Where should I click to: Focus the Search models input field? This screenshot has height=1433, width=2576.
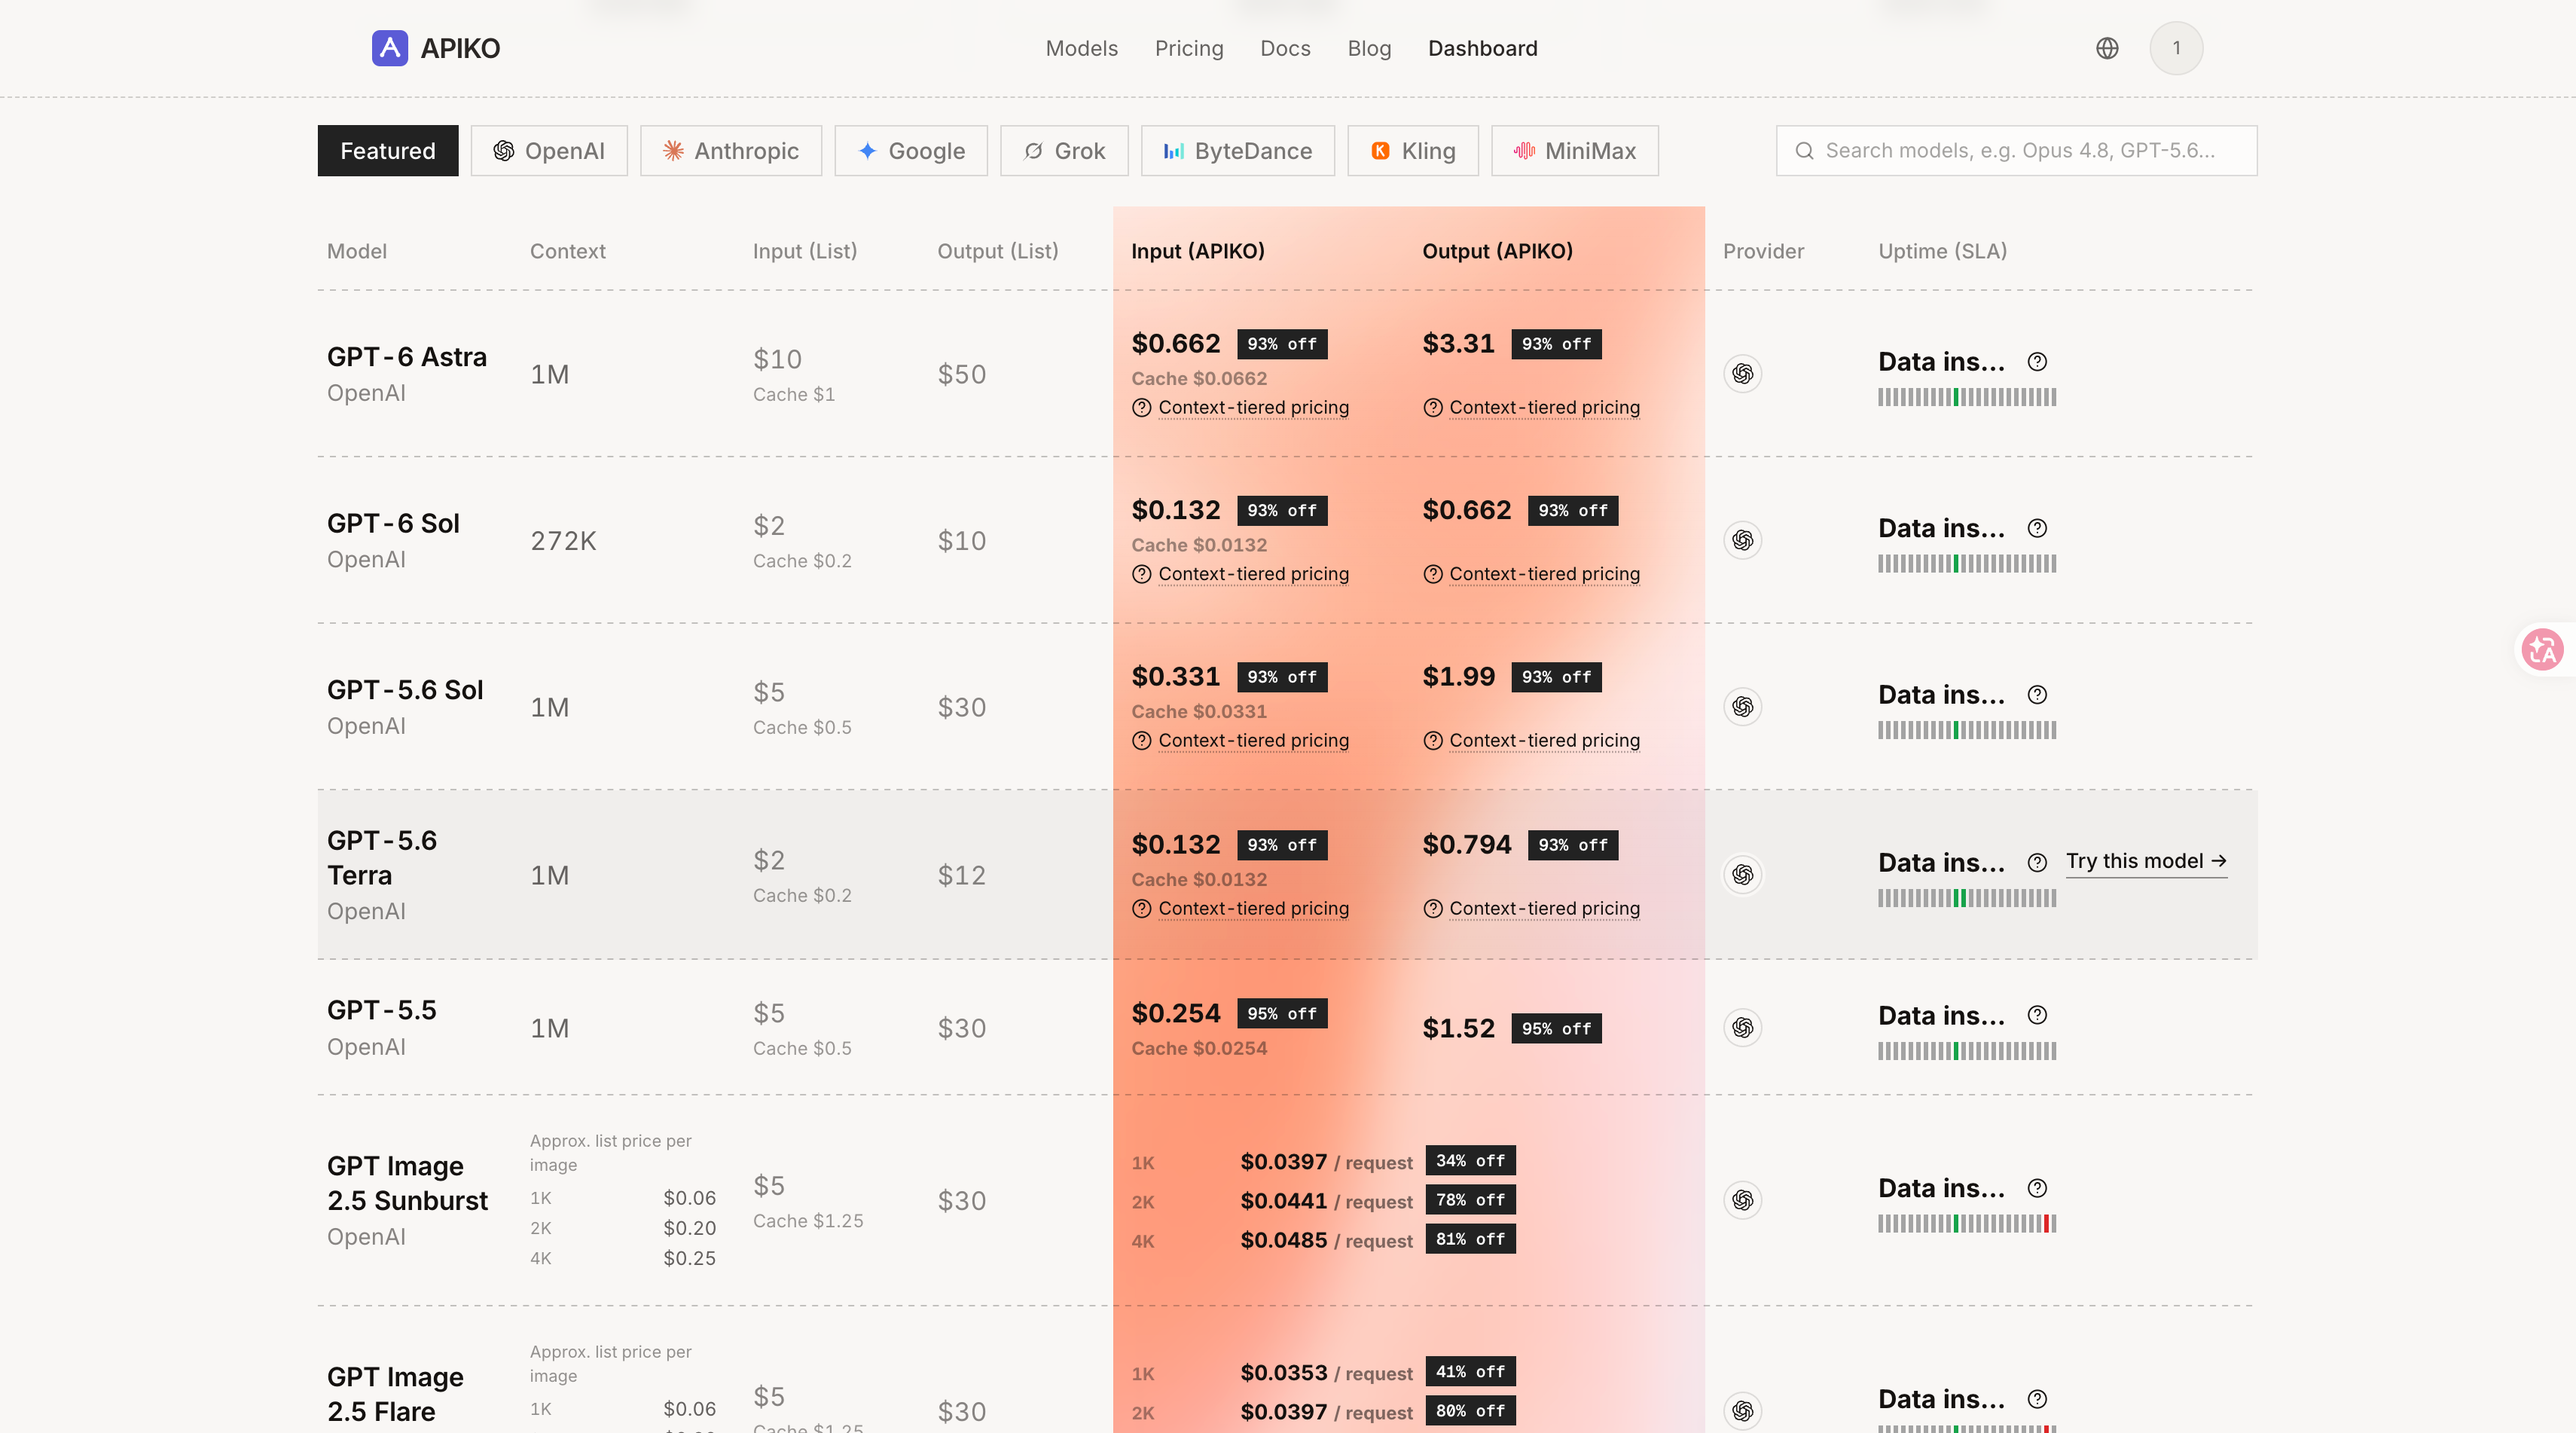[2016, 151]
